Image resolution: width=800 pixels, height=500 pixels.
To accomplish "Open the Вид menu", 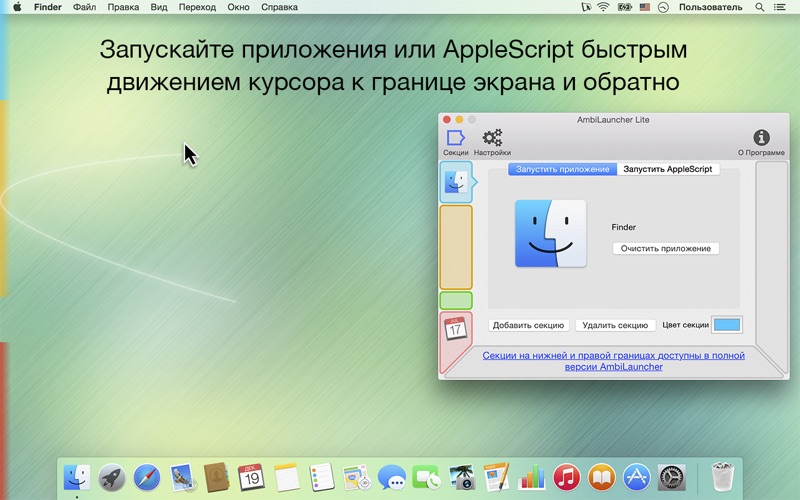I will [x=159, y=7].
